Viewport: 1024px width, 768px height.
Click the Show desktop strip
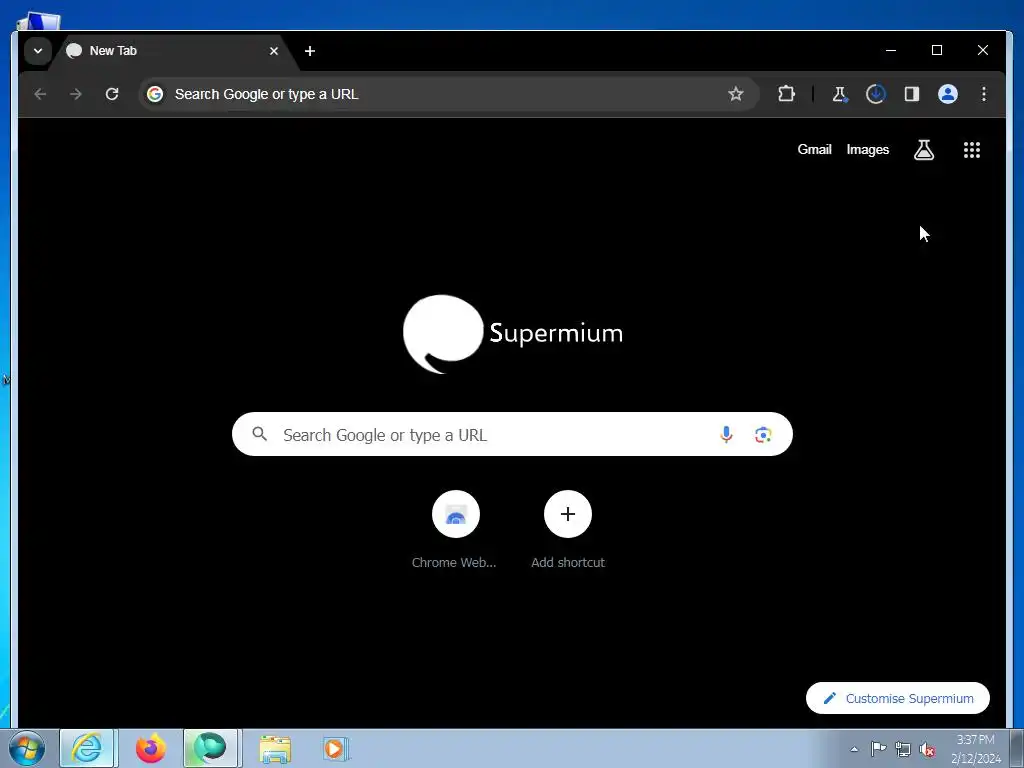(x=1016, y=748)
